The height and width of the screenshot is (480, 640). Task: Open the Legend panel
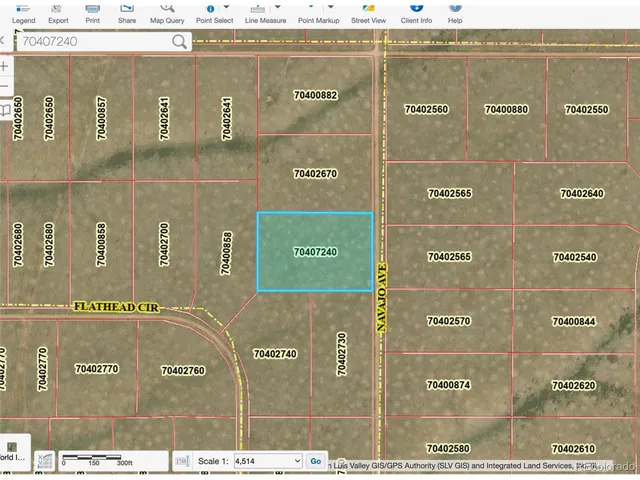(23, 15)
